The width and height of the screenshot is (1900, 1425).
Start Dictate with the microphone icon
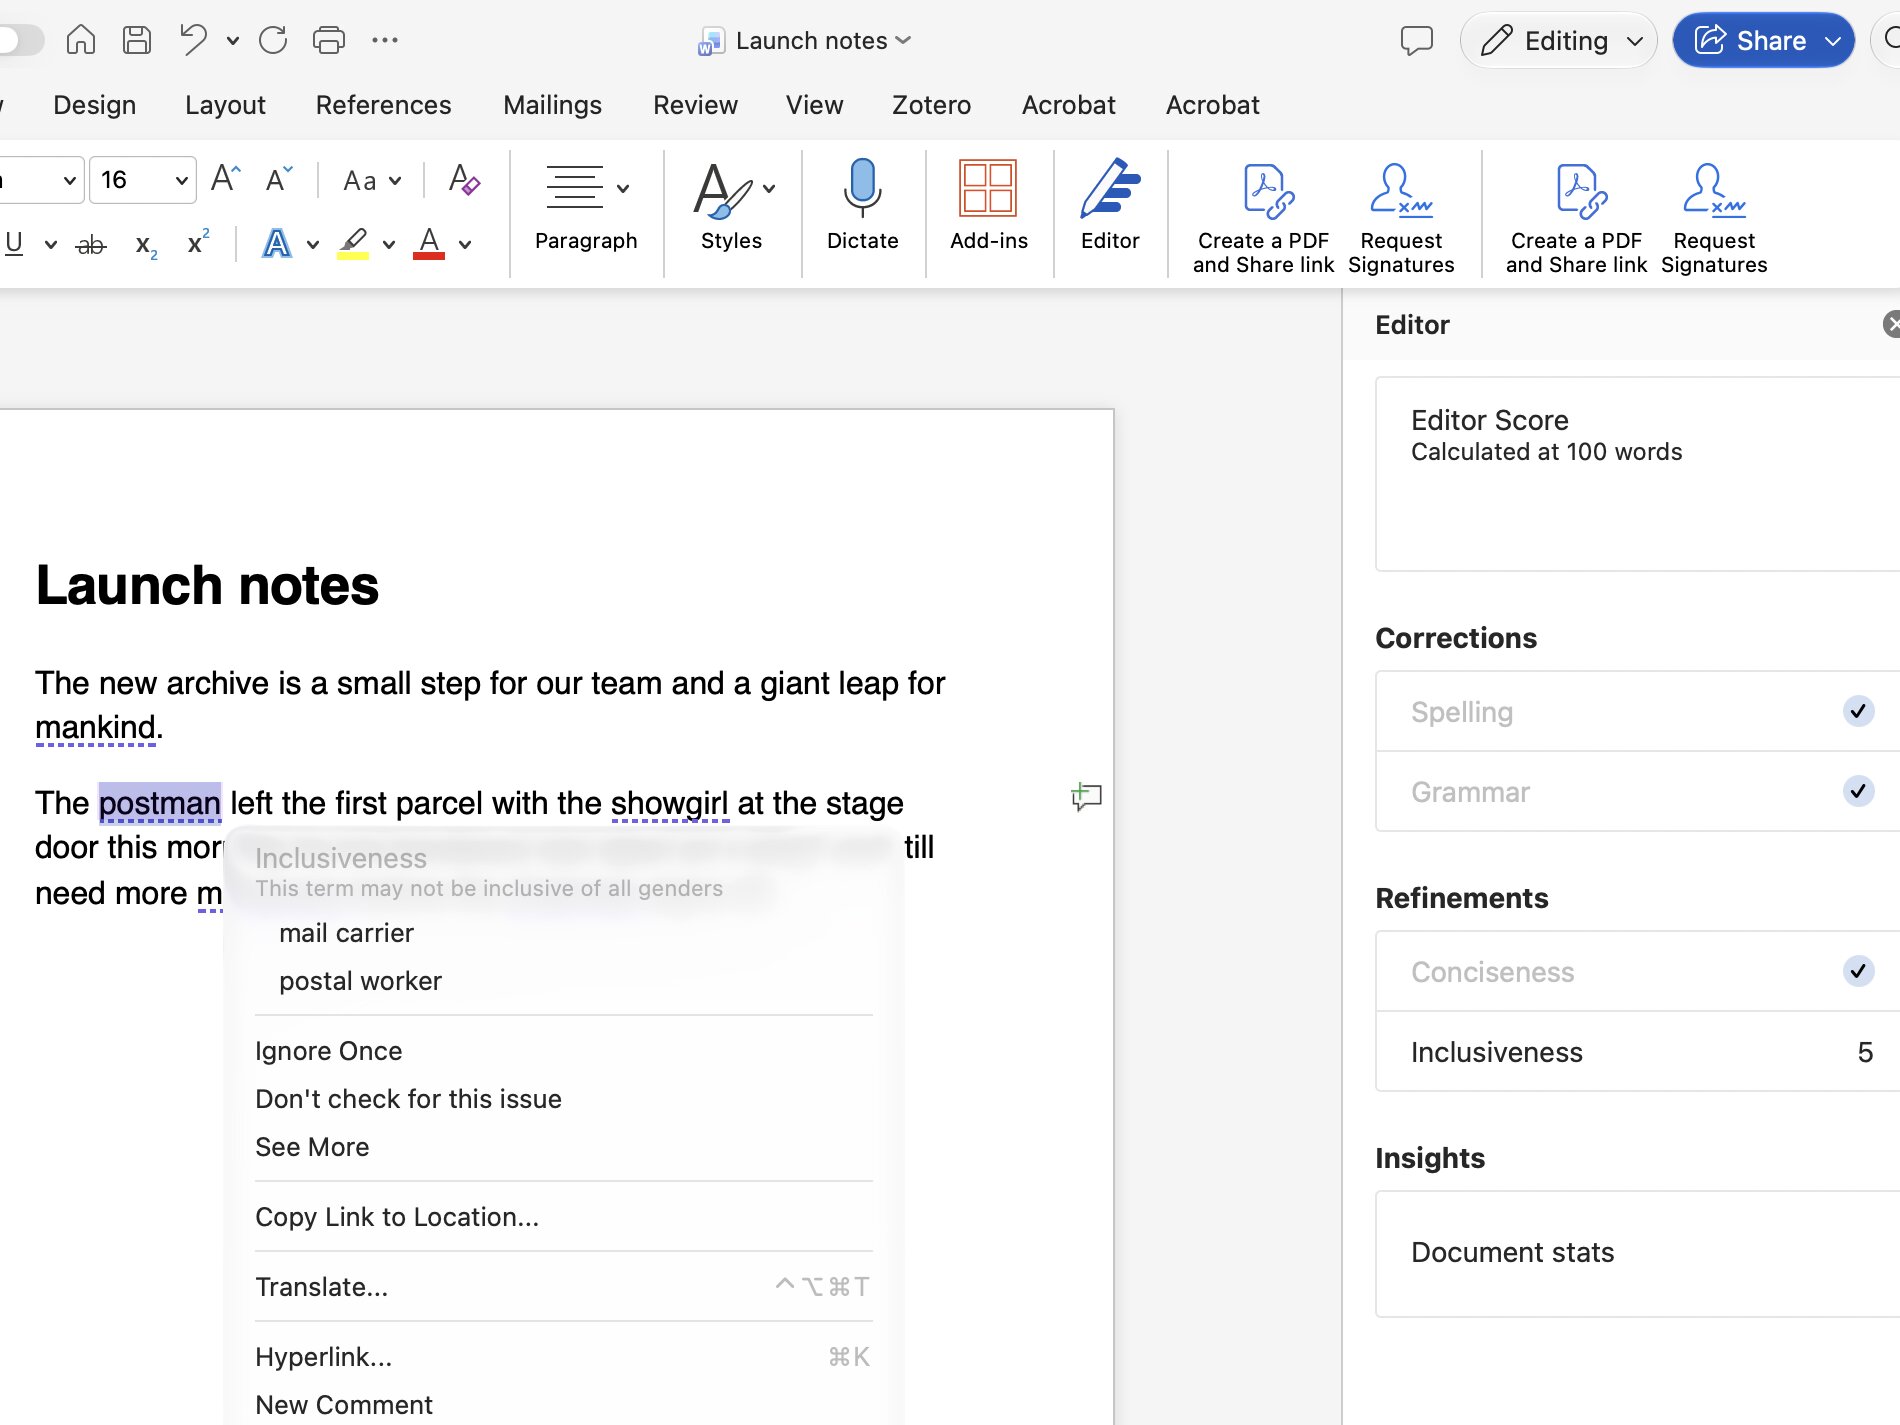click(x=862, y=205)
